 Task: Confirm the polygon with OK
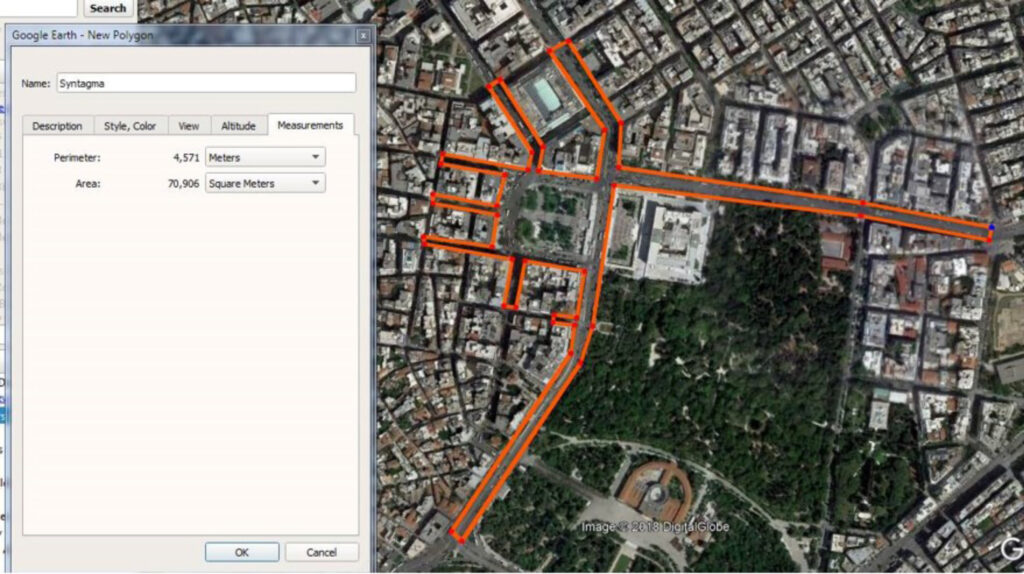pos(242,552)
